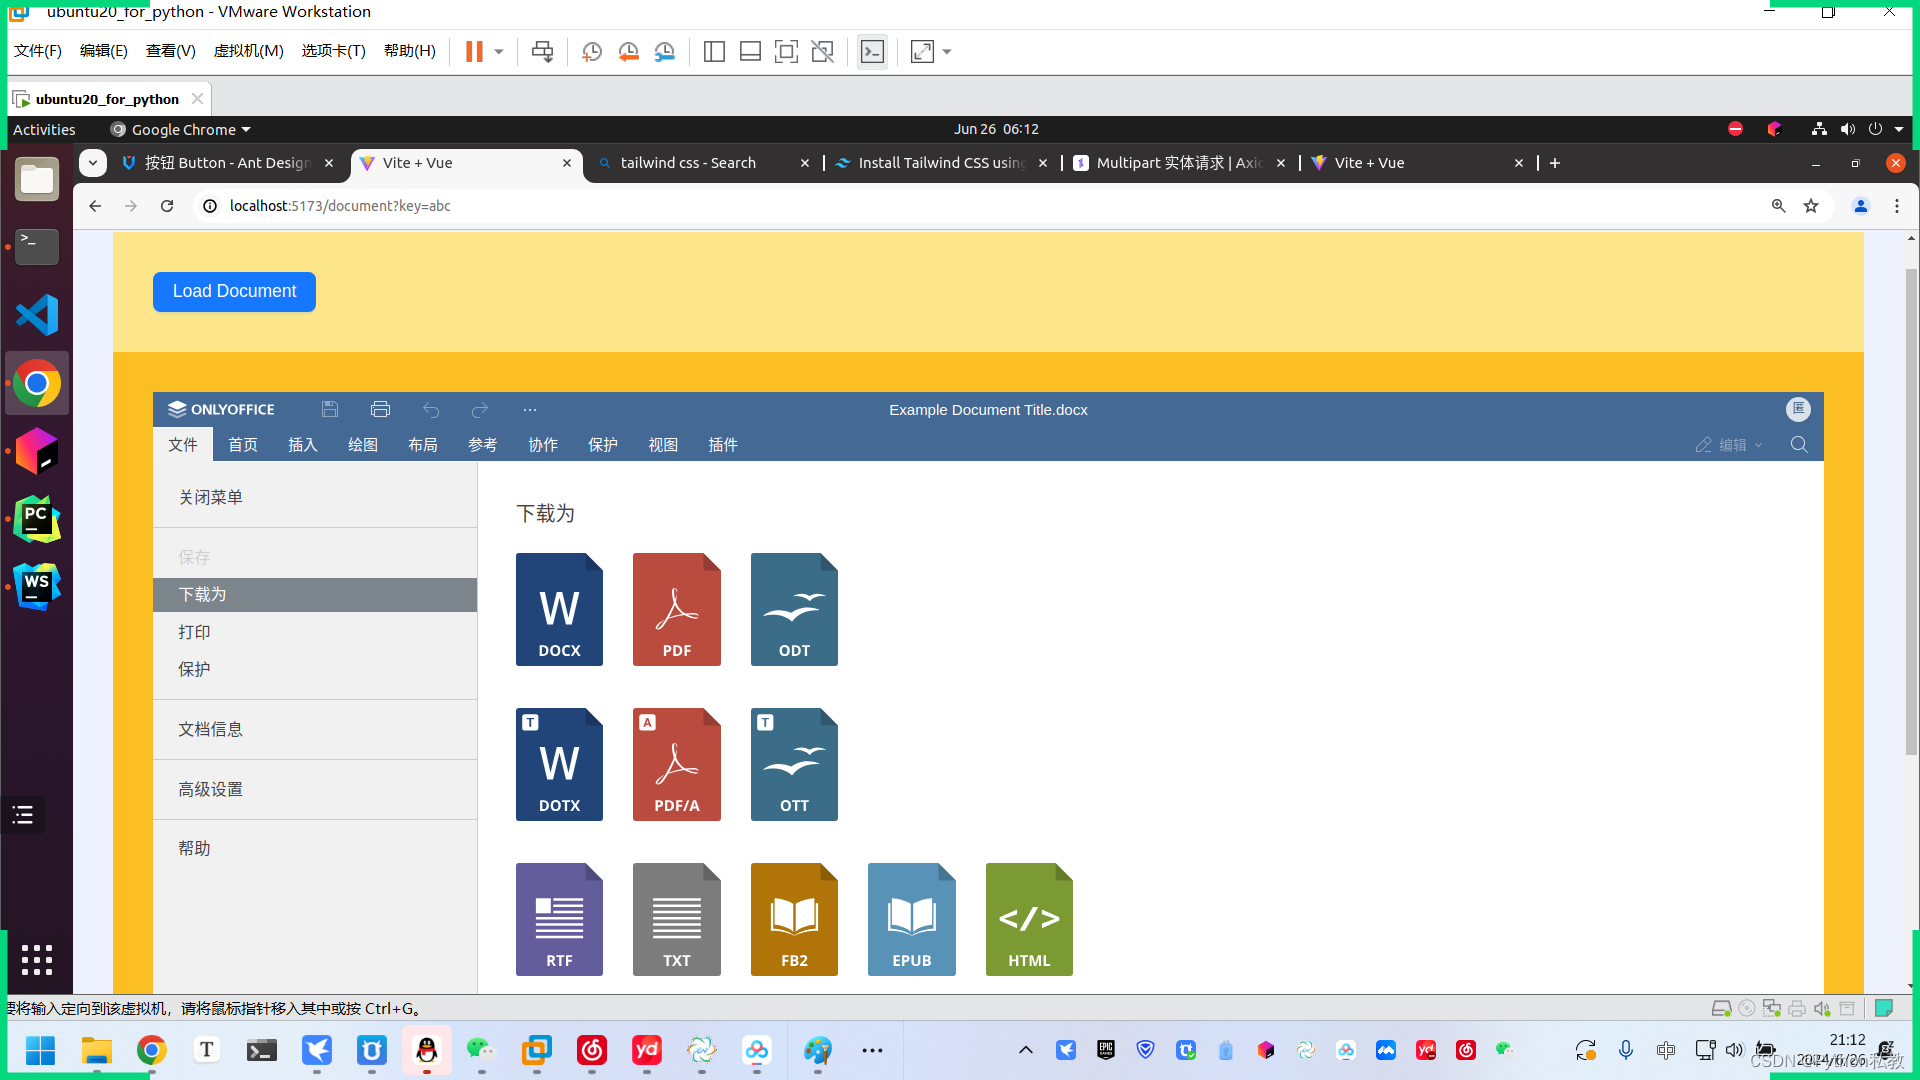The height and width of the screenshot is (1080, 1920).
Task: Click the more options ellipsis menu
Action: (x=530, y=409)
